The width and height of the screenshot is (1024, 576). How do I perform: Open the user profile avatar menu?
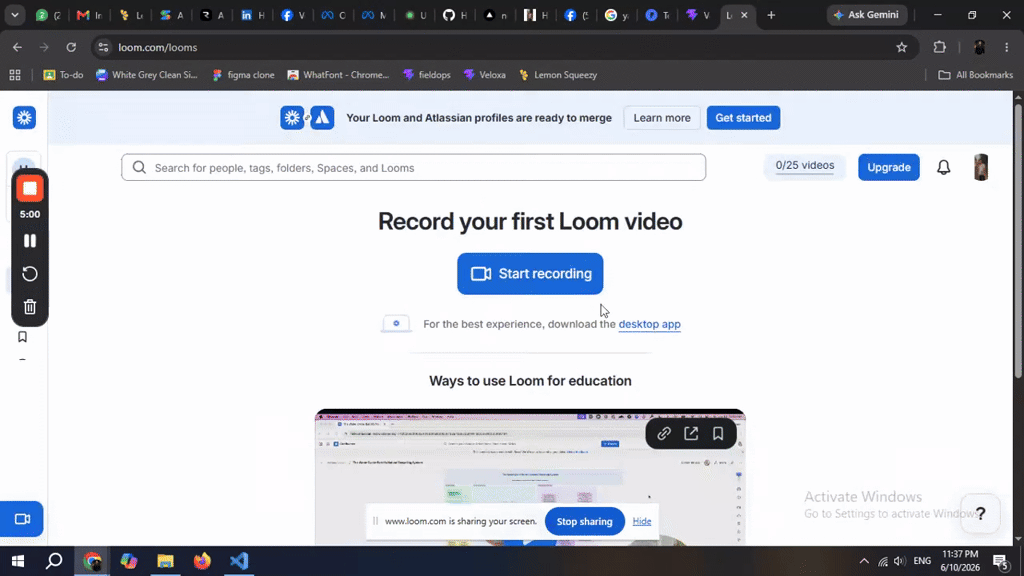point(981,167)
